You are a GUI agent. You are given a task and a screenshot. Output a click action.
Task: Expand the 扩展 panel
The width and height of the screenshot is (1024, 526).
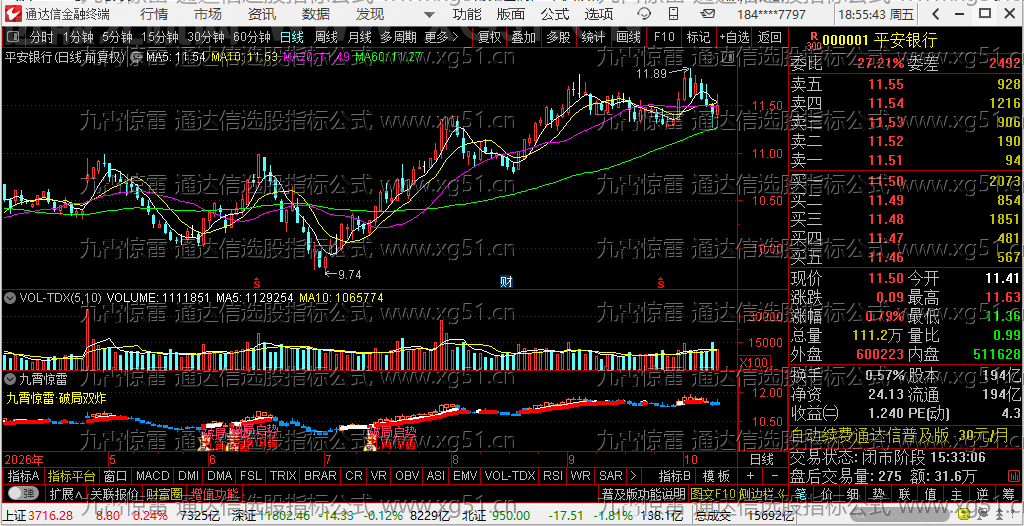(66, 493)
